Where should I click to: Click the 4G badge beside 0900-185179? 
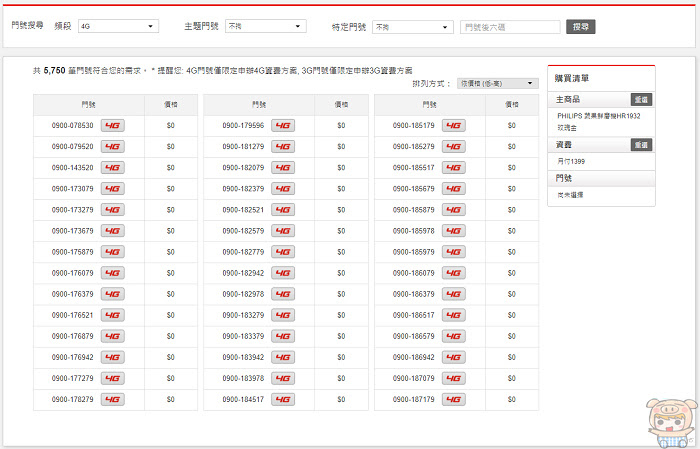tap(454, 125)
